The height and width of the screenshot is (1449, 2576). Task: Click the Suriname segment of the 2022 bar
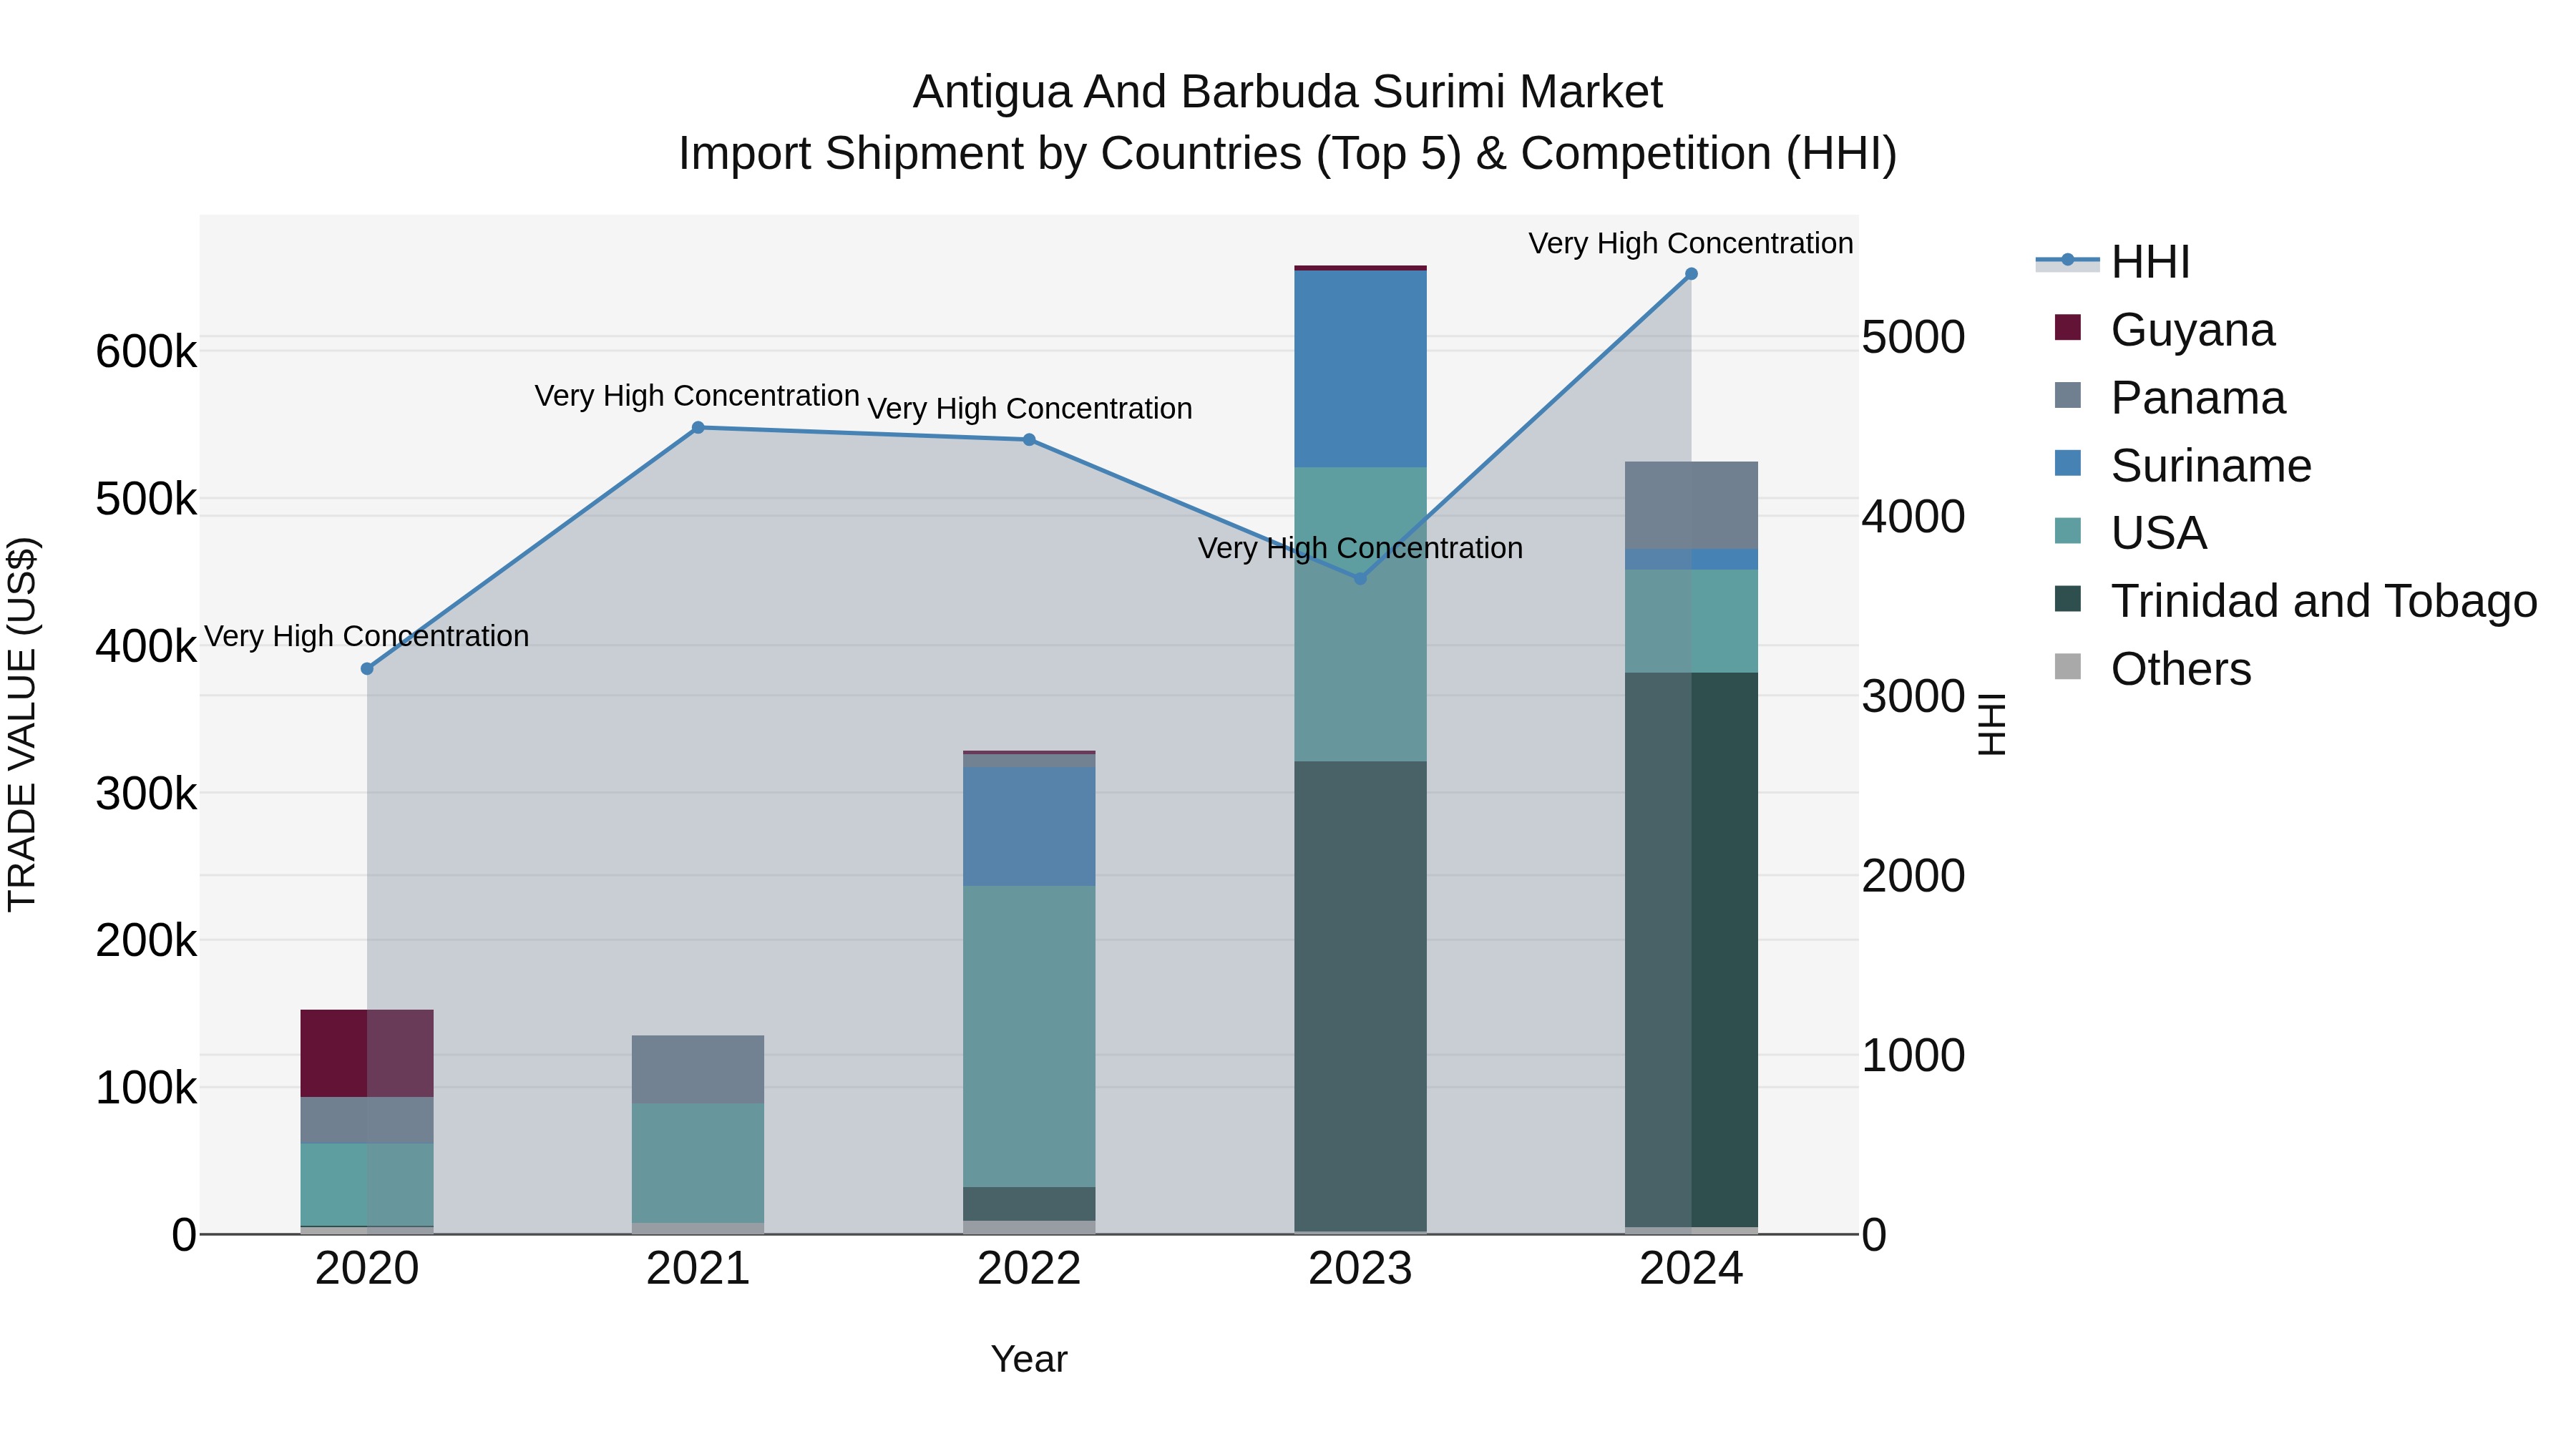pyautogui.click(x=1029, y=826)
